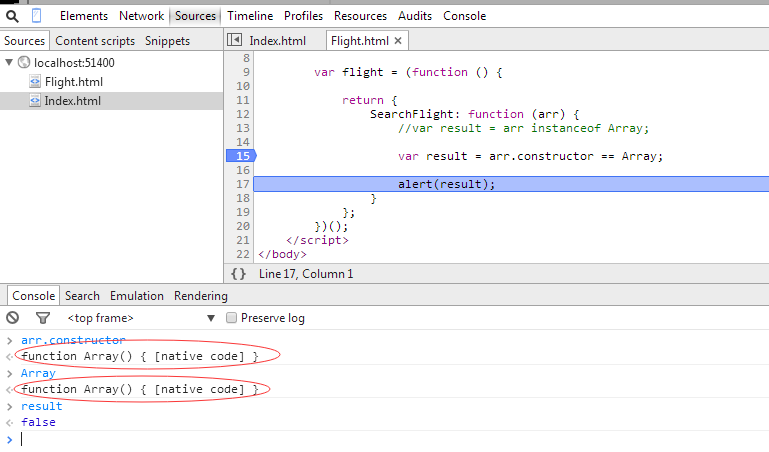Collapse the localhost:51400 tree node

click(9, 62)
